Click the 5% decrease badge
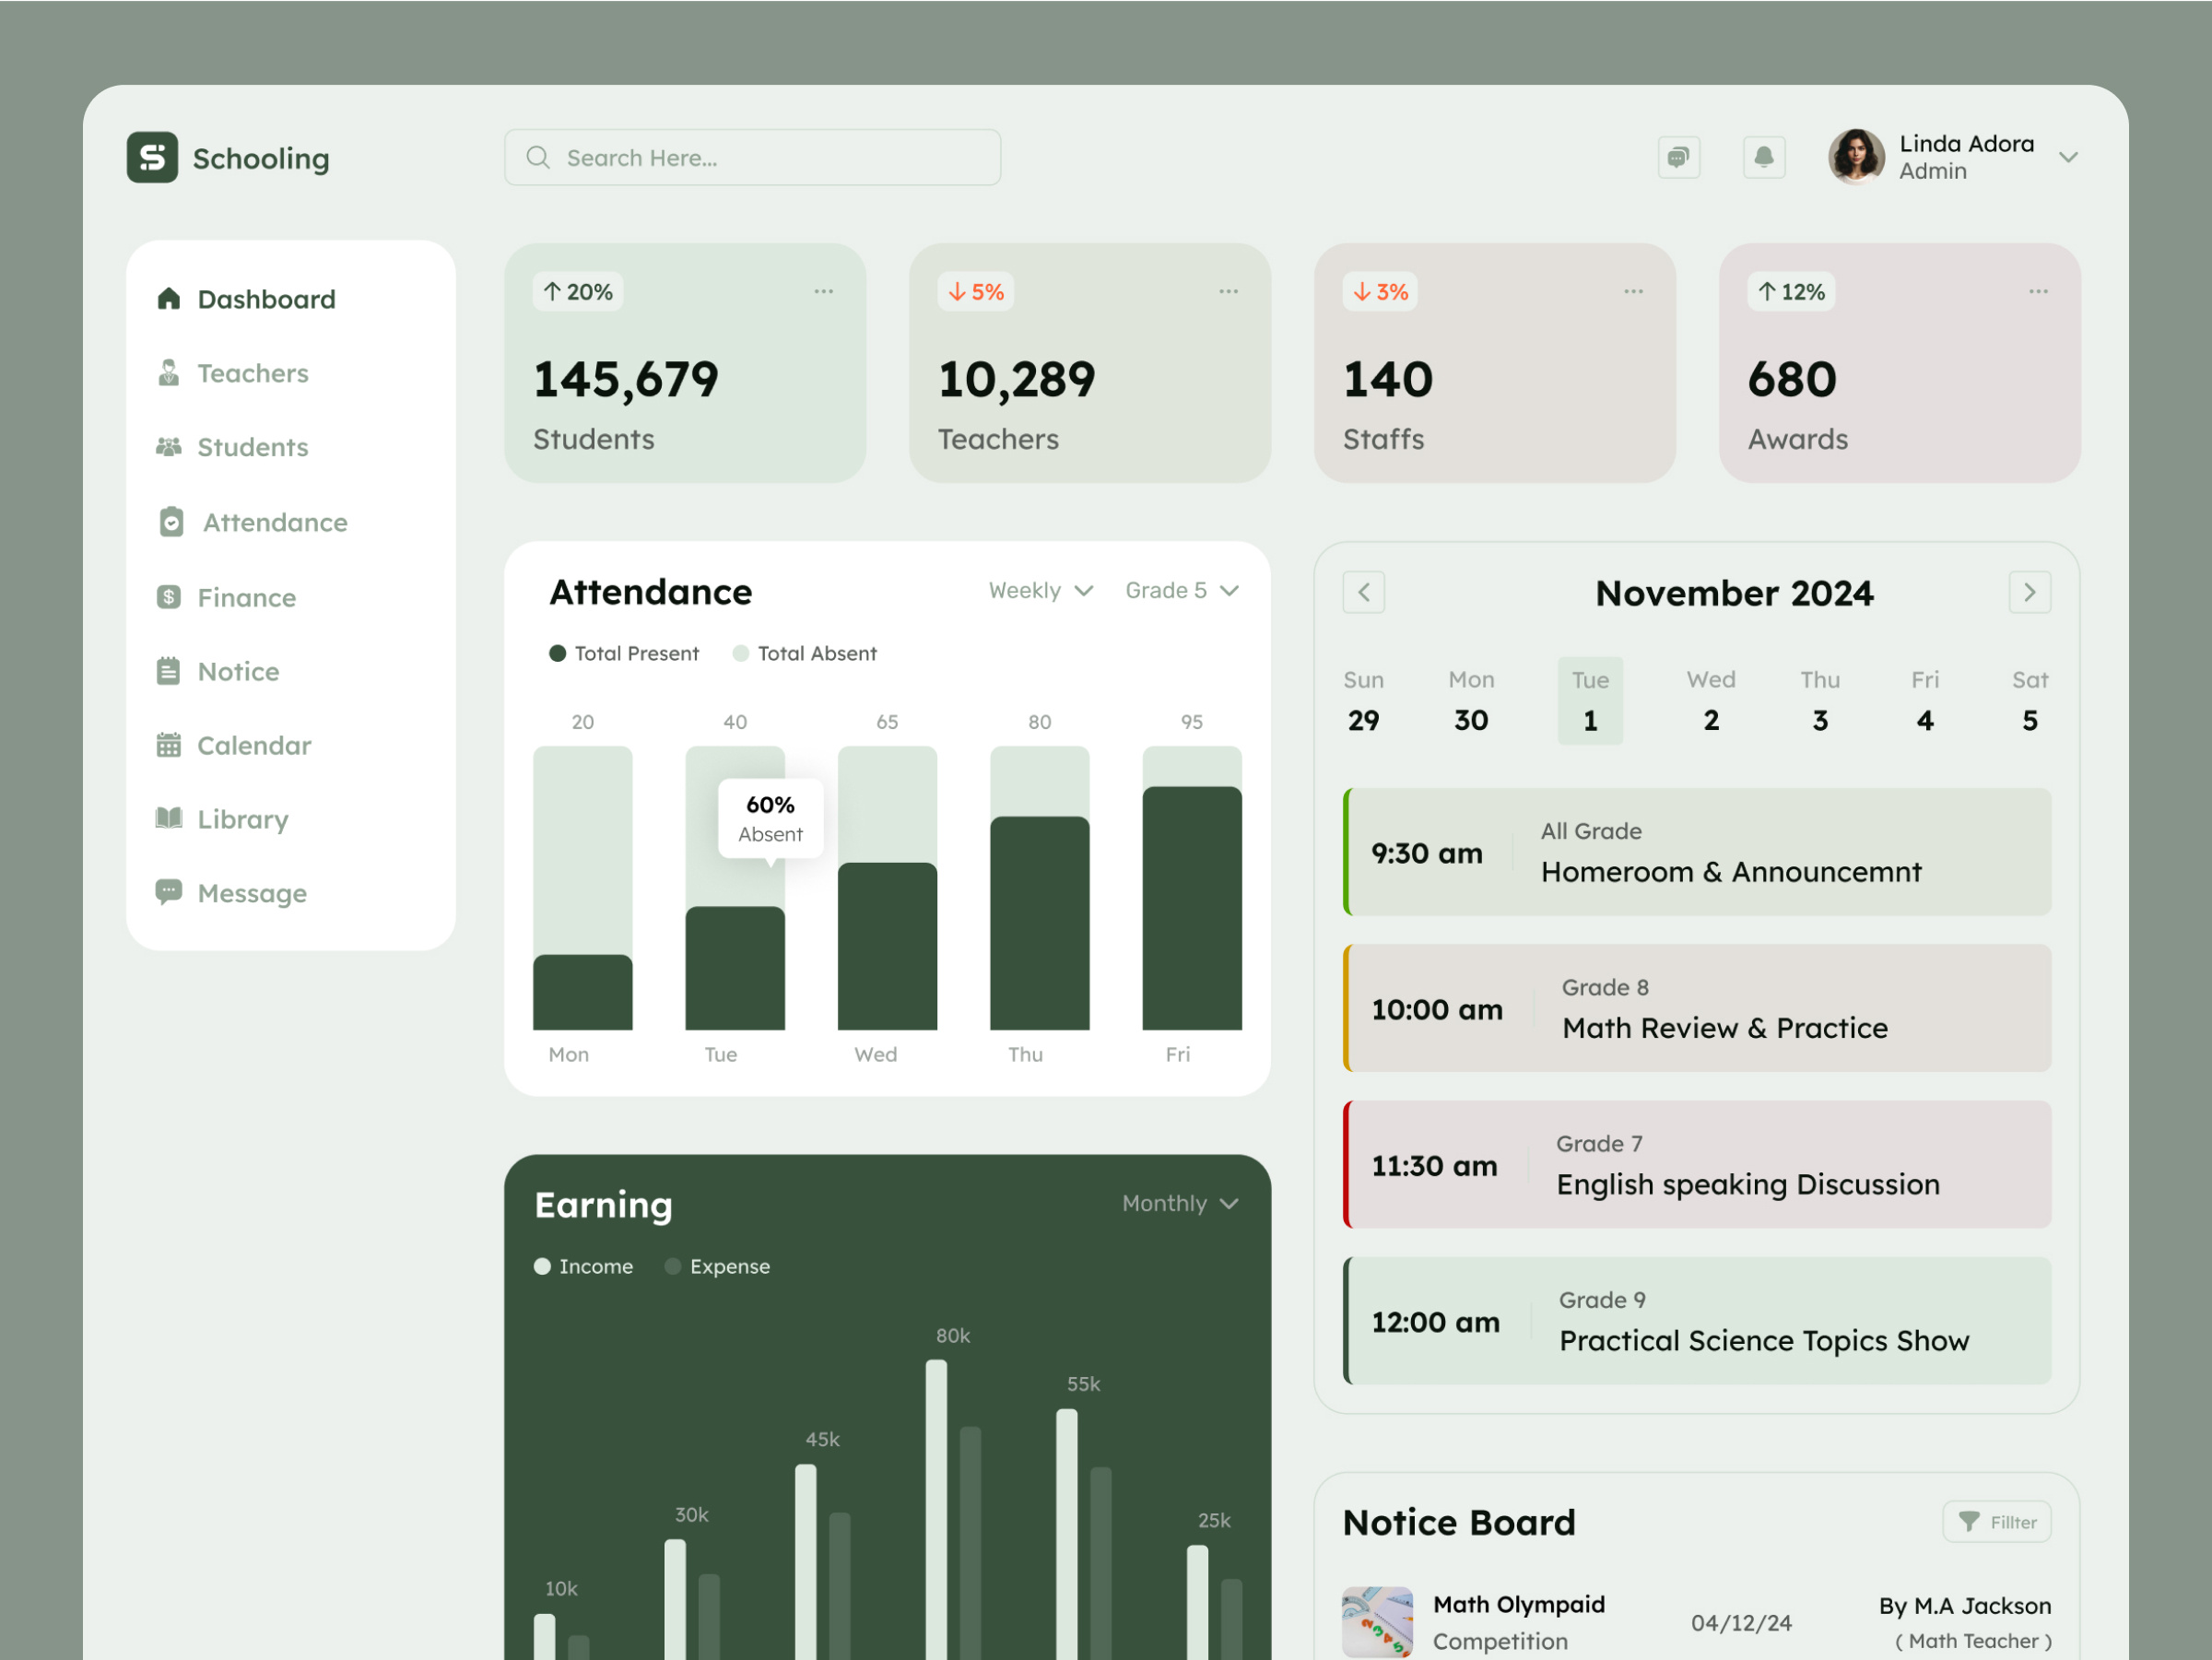Image resolution: width=2212 pixels, height=1660 pixels. (x=976, y=292)
